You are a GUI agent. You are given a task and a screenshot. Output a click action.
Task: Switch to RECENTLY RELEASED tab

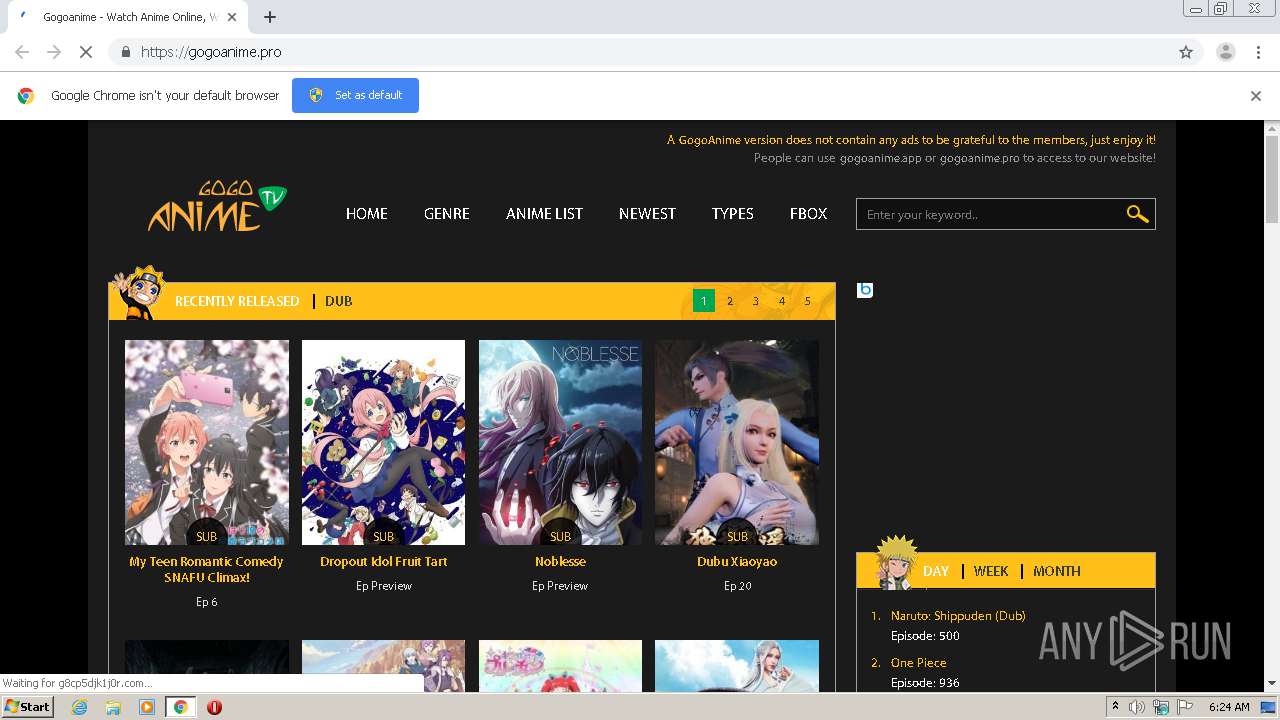pos(237,301)
